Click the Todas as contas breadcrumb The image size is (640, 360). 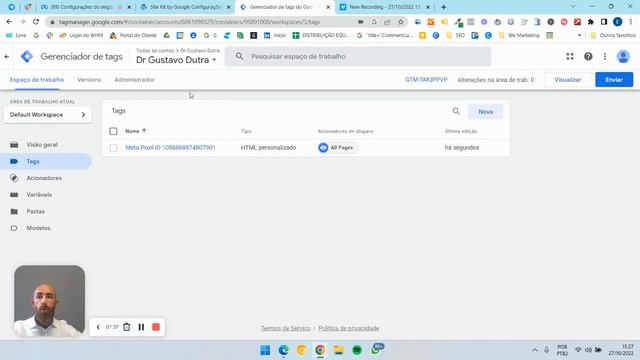(x=155, y=51)
